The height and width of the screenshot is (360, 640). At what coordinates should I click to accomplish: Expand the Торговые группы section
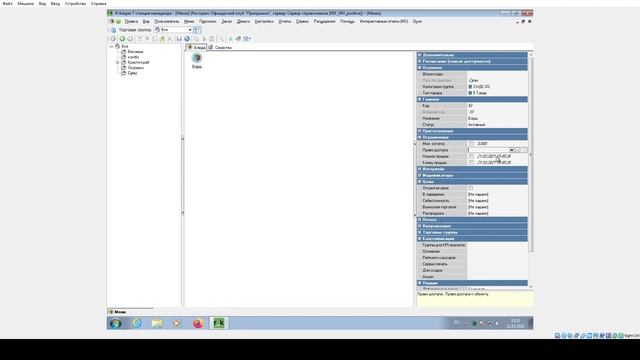coord(419,232)
